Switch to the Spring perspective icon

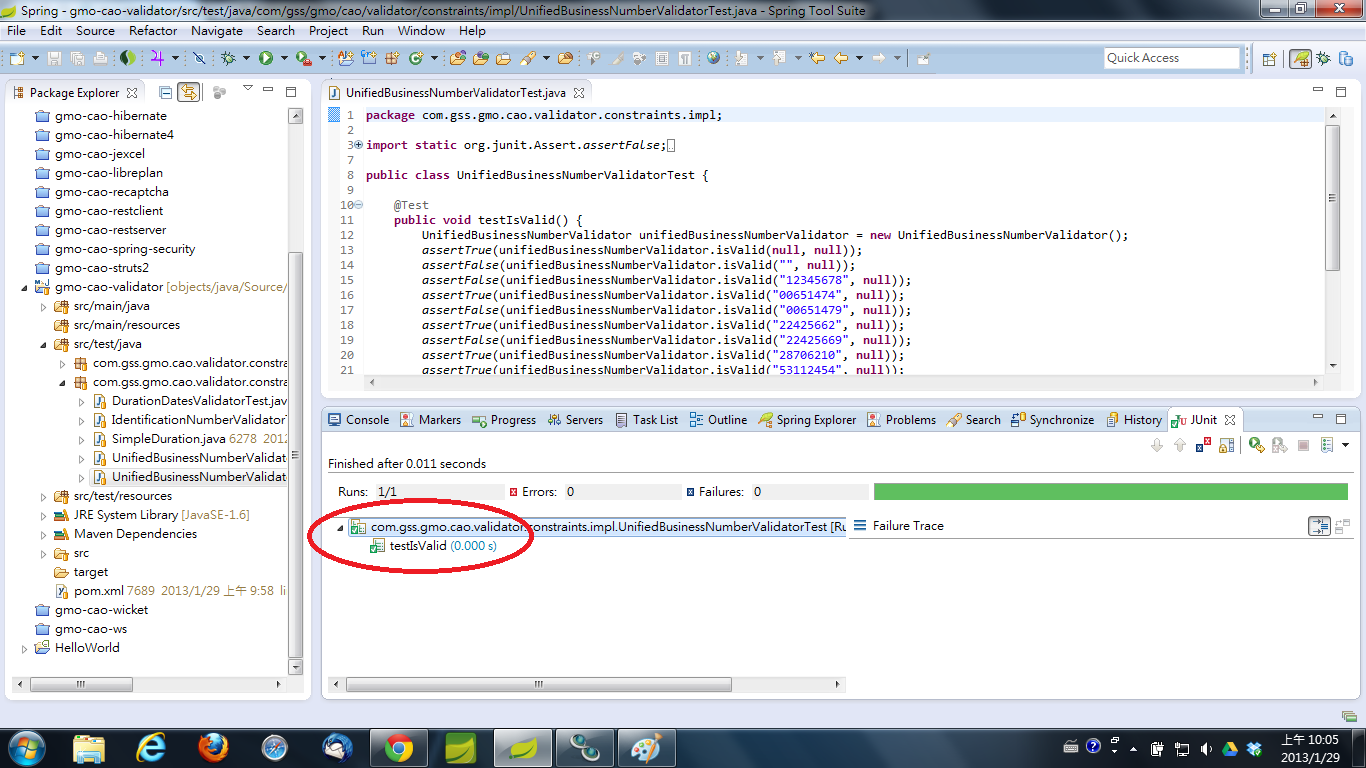[1301, 58]
